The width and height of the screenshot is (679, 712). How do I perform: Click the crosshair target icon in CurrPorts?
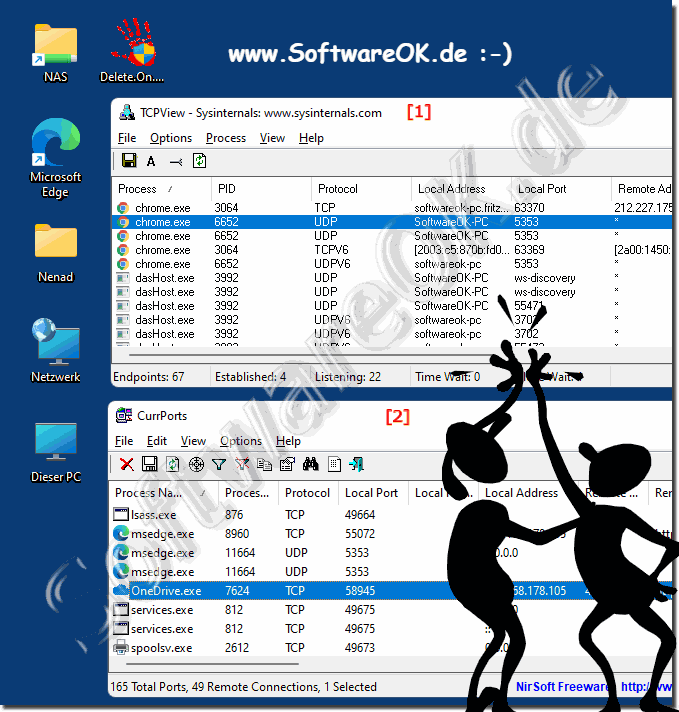click(196, 464)
